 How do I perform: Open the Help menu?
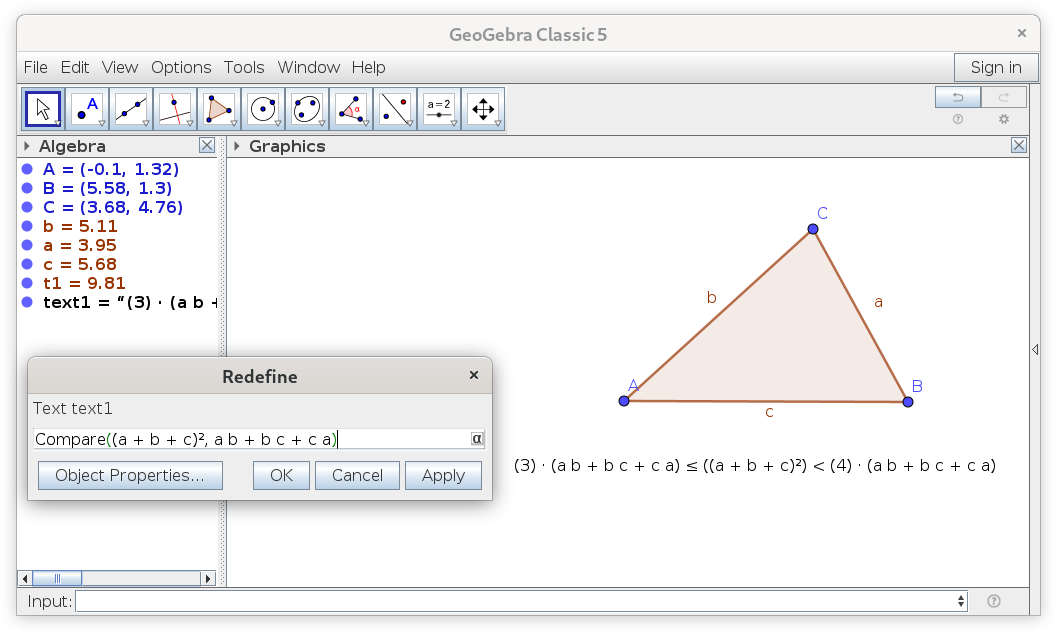368,67
